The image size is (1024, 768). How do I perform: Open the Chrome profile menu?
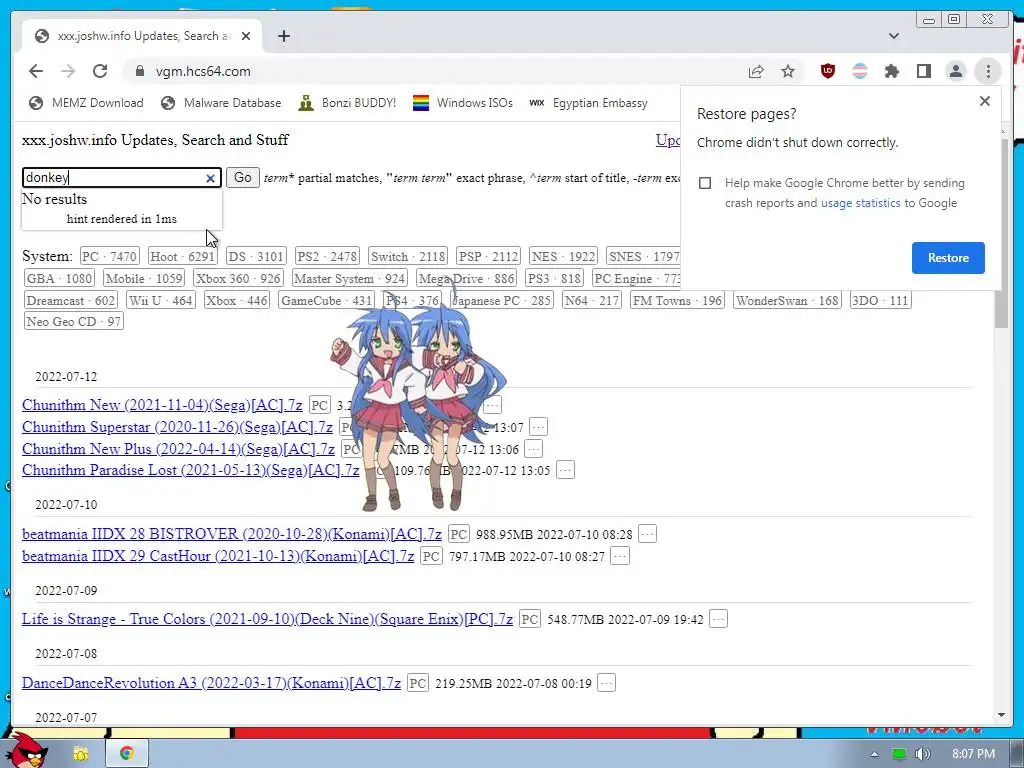(x=955, y=71)
